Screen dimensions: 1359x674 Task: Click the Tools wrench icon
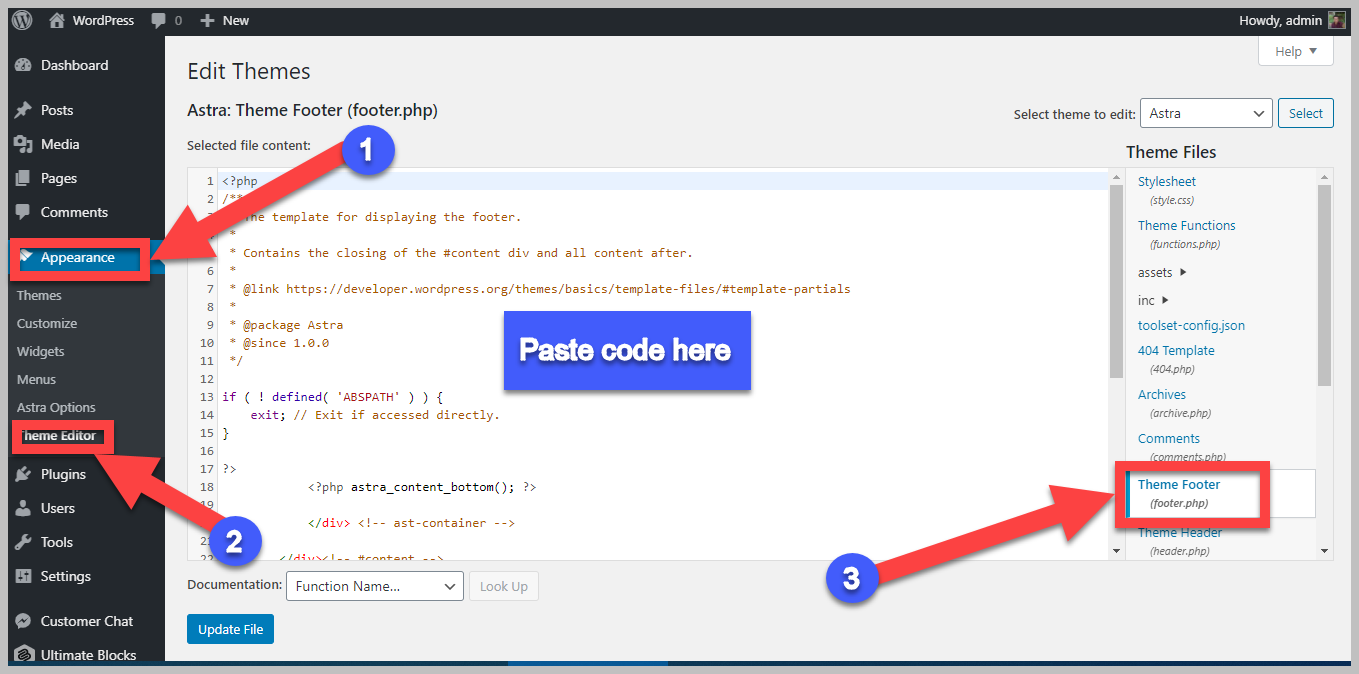(23, 542)
